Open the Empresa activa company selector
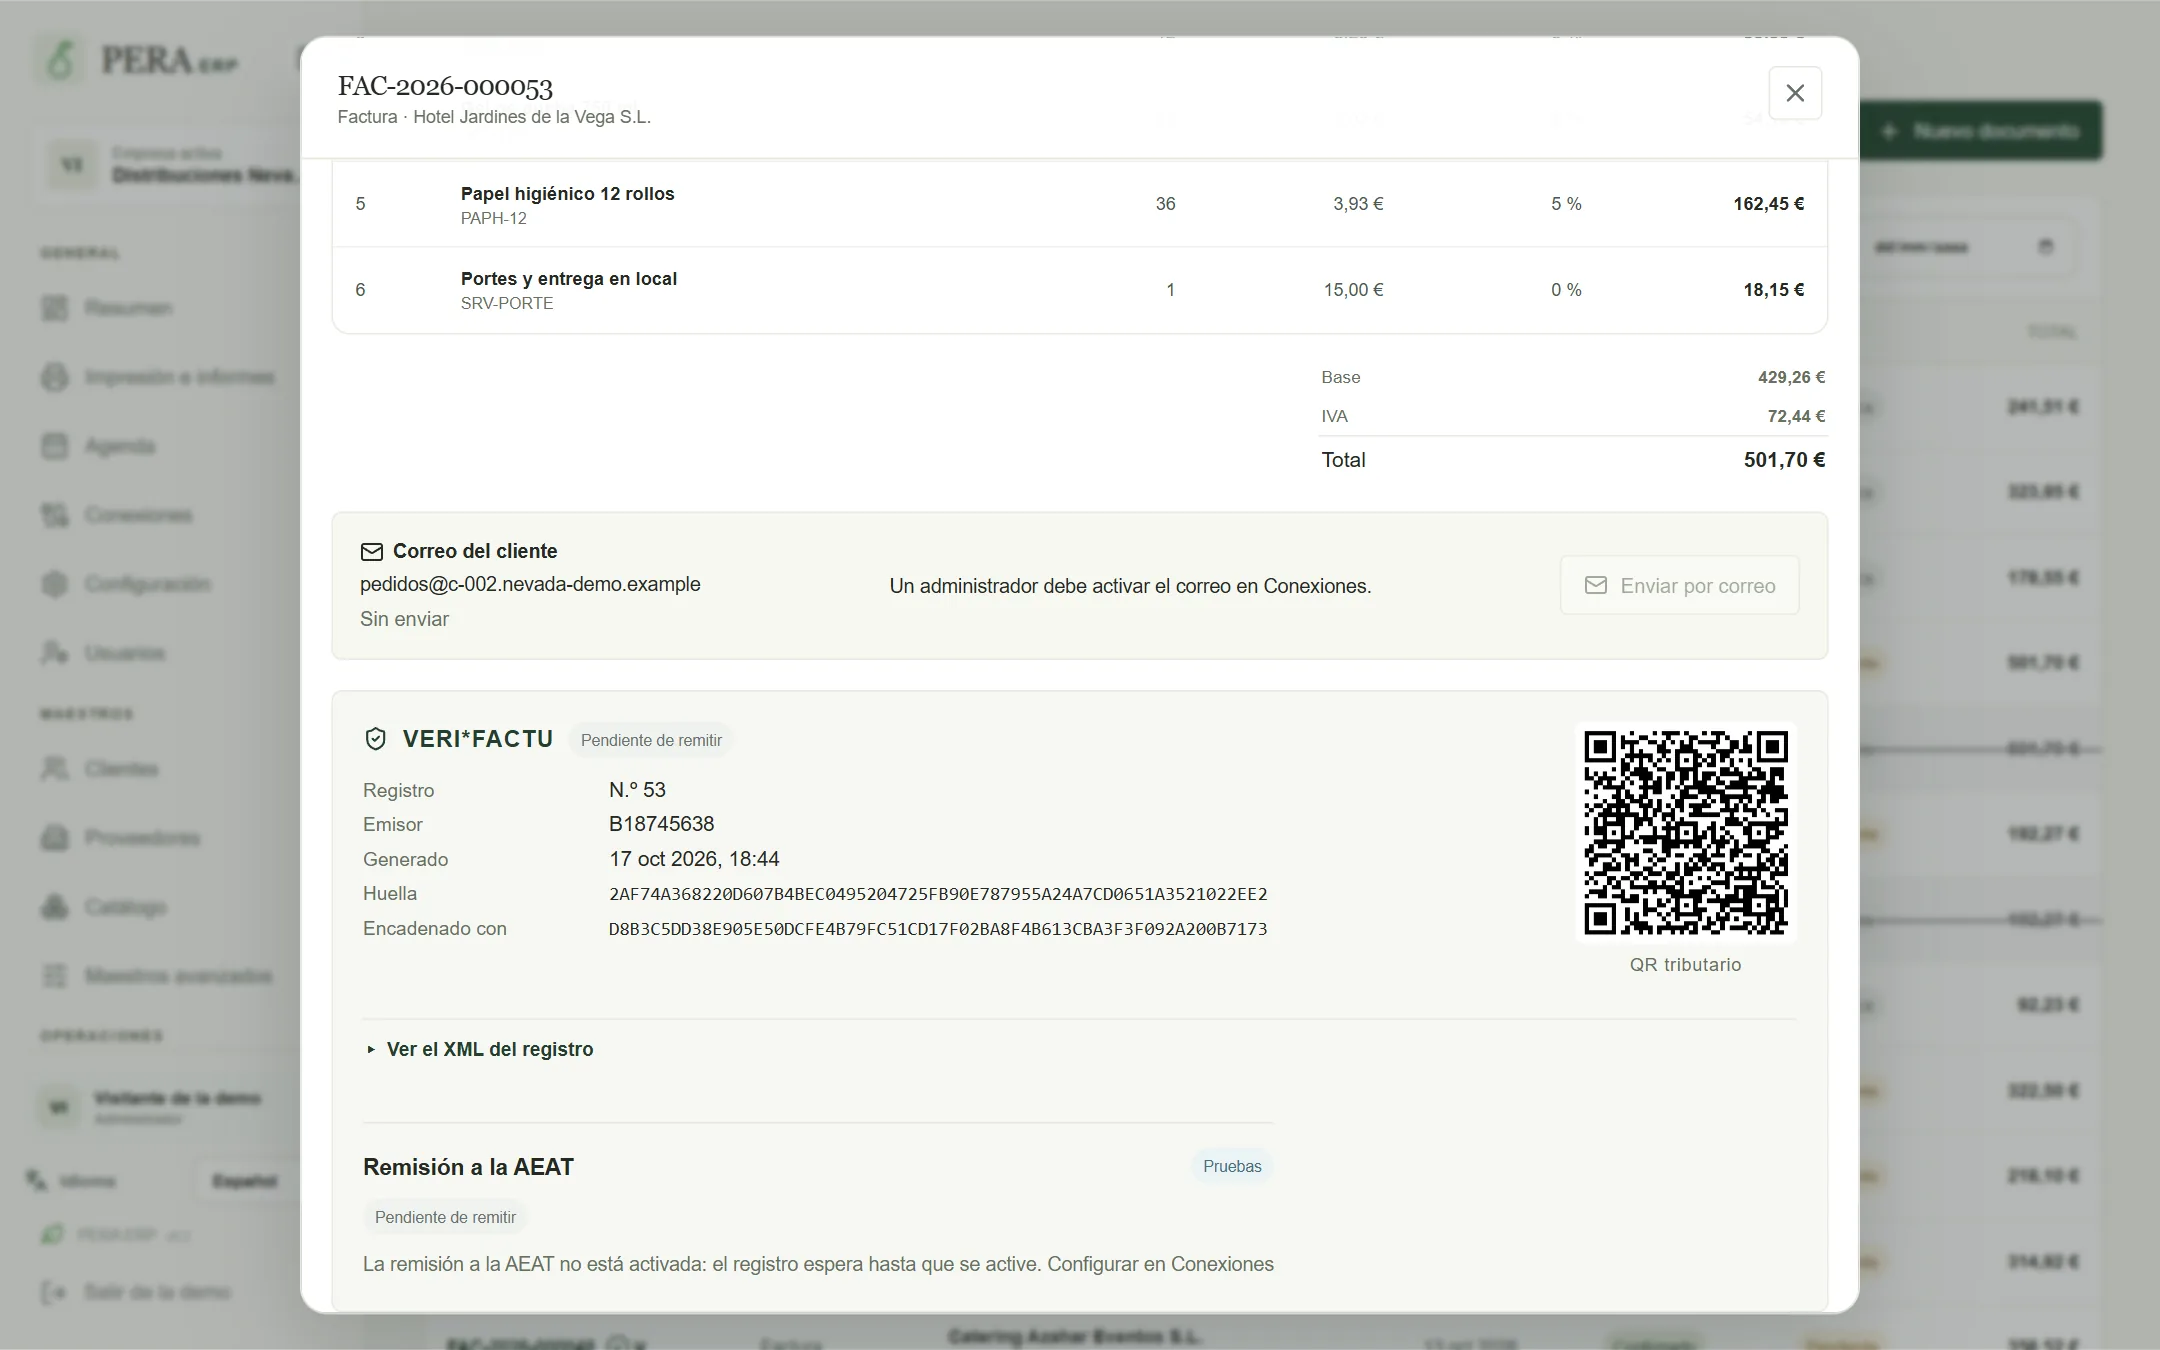This screenshot has height=1350, width=2160. click(x=170, y=165)
